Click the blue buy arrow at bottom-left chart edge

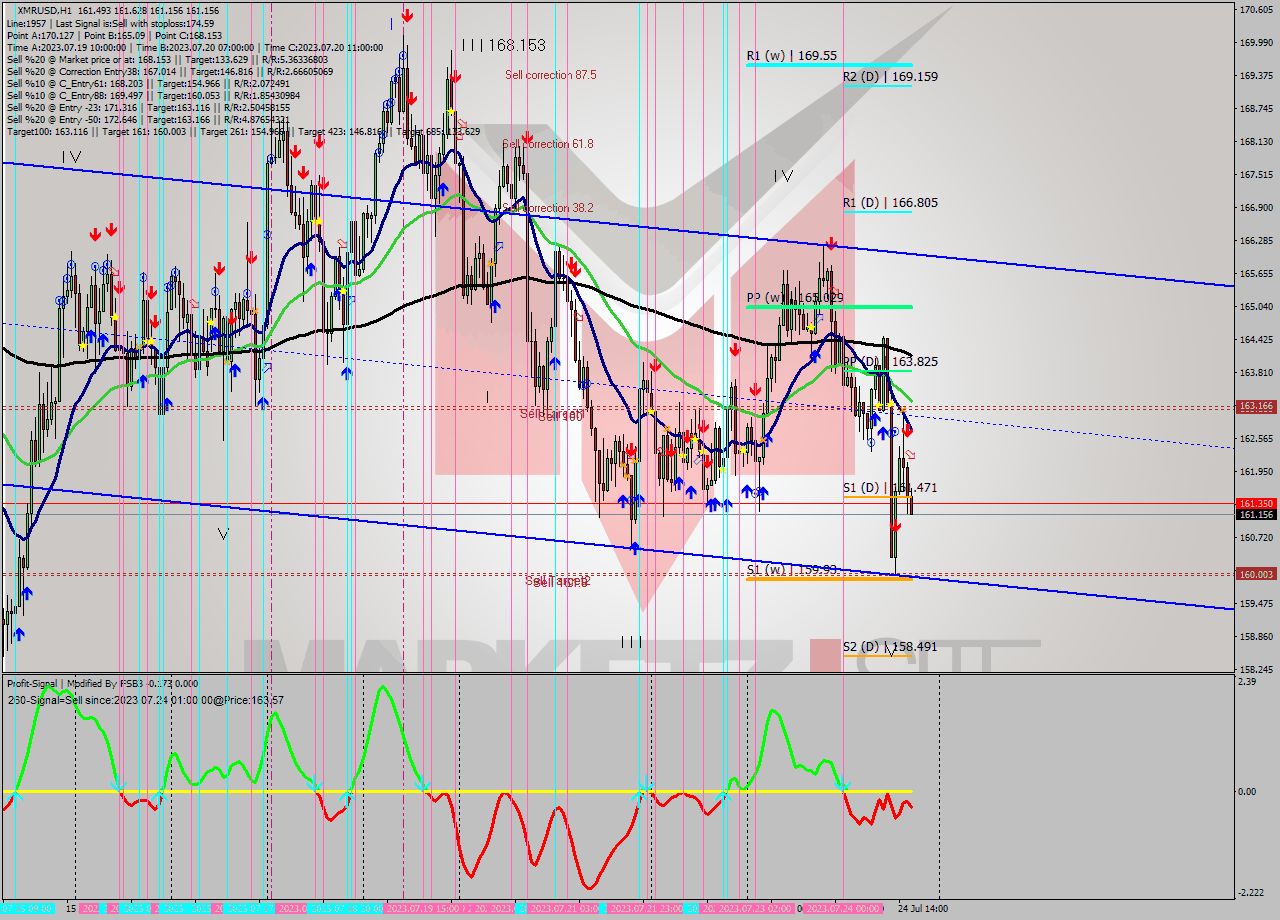click(19, 634)
